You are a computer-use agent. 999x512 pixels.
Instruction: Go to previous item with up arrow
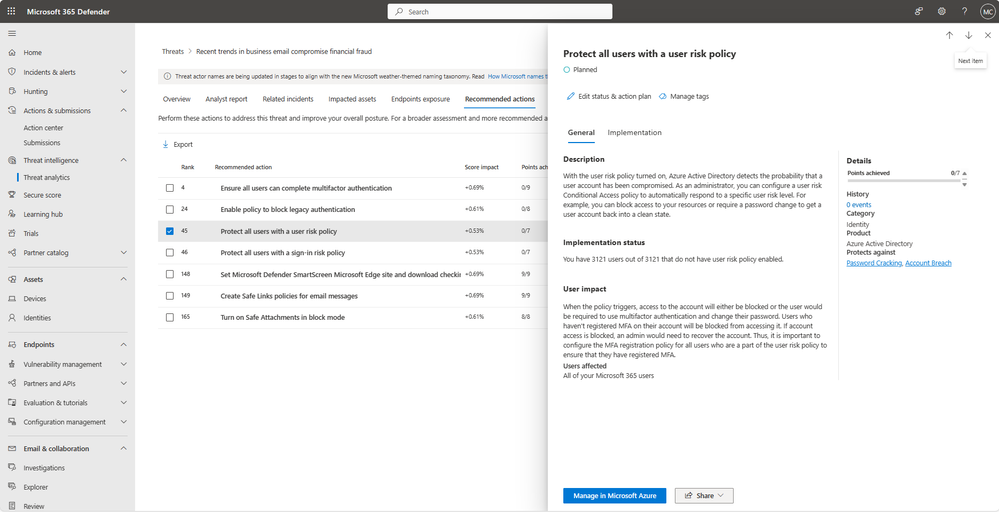click(x=949, y=35)
